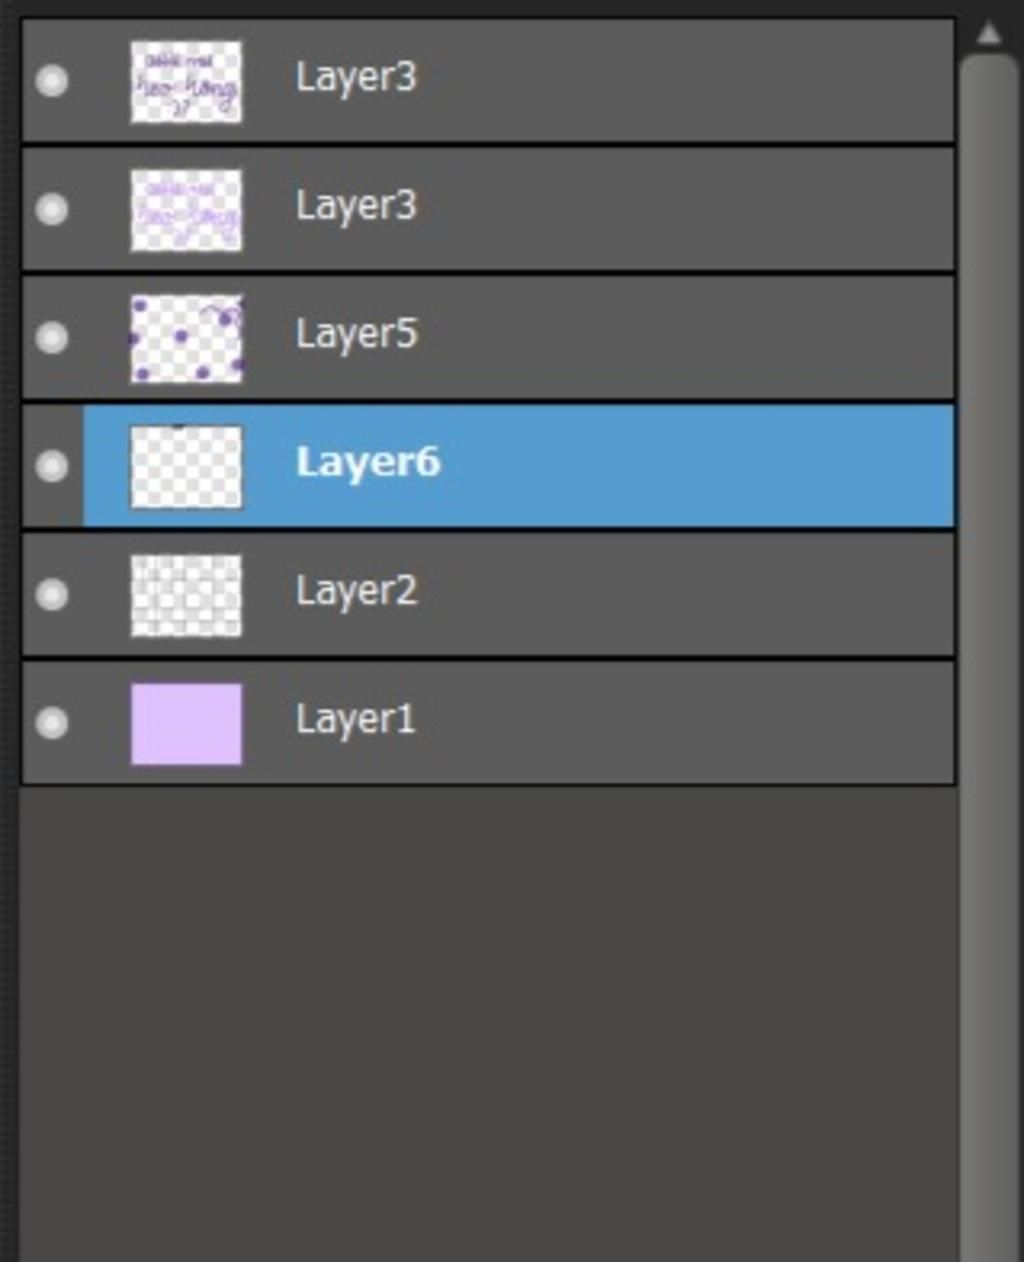The height and width of the screenshot is (1262, 1024).
Task: Select the second Layer3 row by its name
Action: (x=356, y=205)
